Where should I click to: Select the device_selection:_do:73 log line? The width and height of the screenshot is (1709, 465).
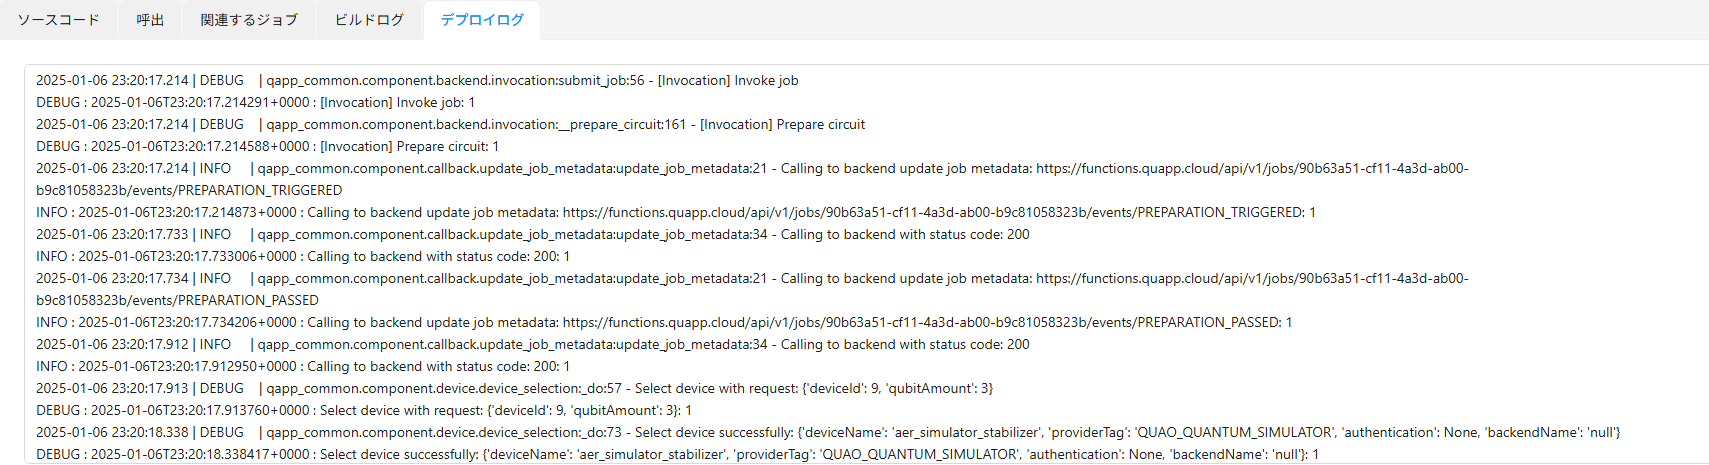(827, 433)
